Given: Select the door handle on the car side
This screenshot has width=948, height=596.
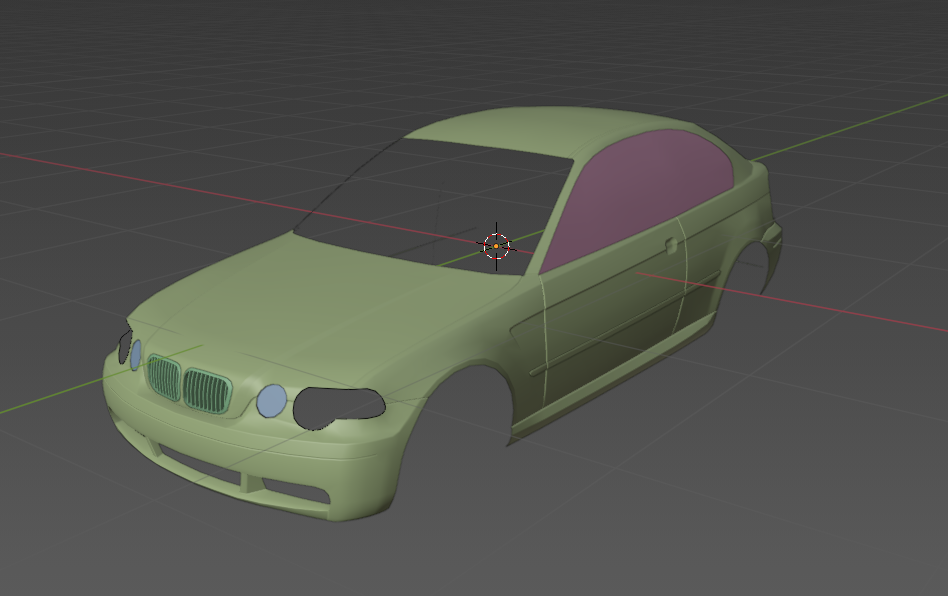Looking at the screenshot, I should click(670, 245).
